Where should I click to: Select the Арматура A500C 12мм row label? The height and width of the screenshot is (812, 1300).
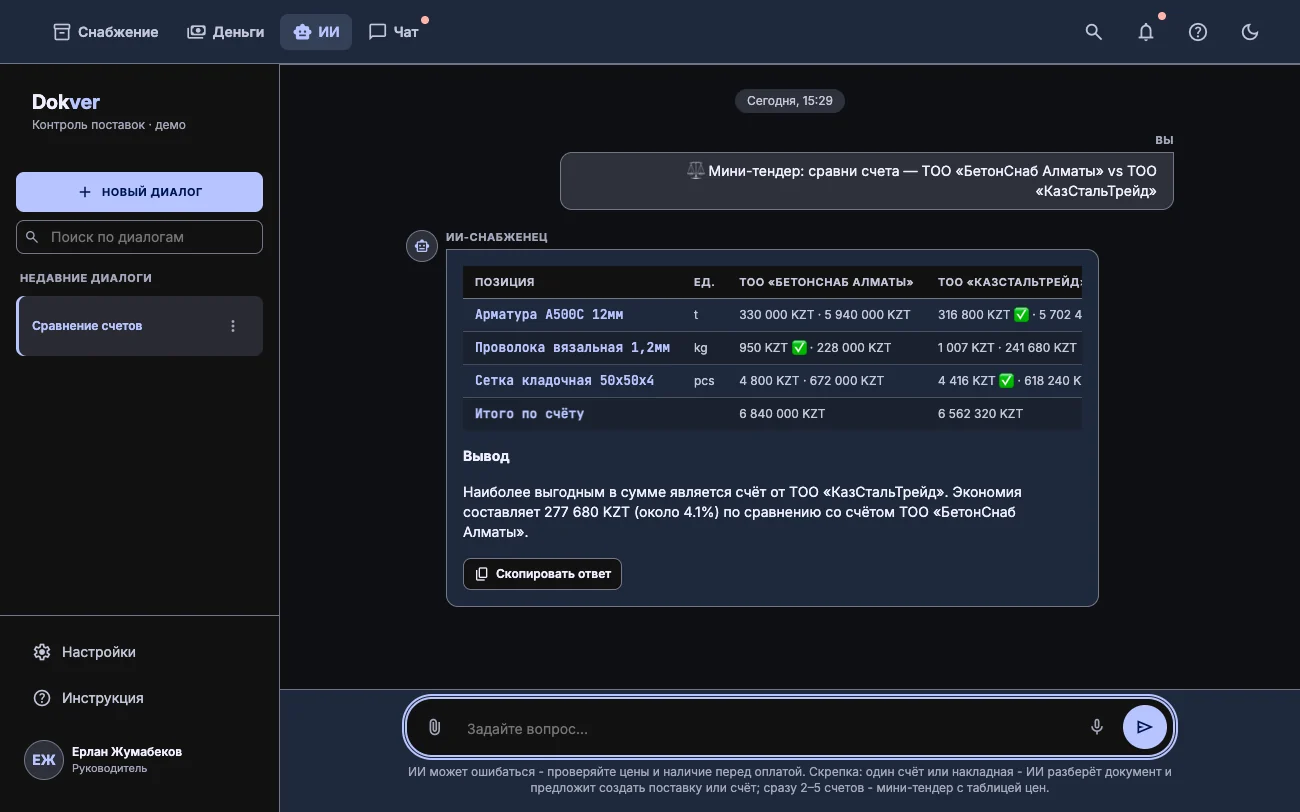coord(549,315)
